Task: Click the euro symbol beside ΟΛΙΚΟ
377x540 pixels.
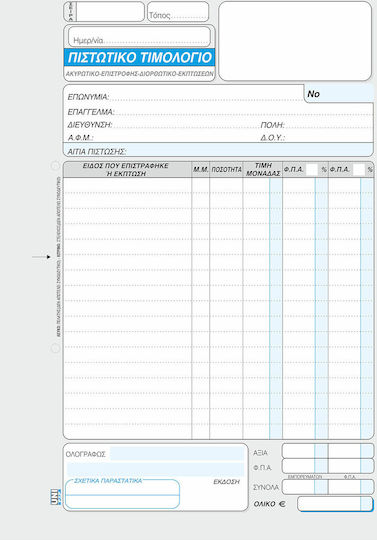Action: (282, 504)
